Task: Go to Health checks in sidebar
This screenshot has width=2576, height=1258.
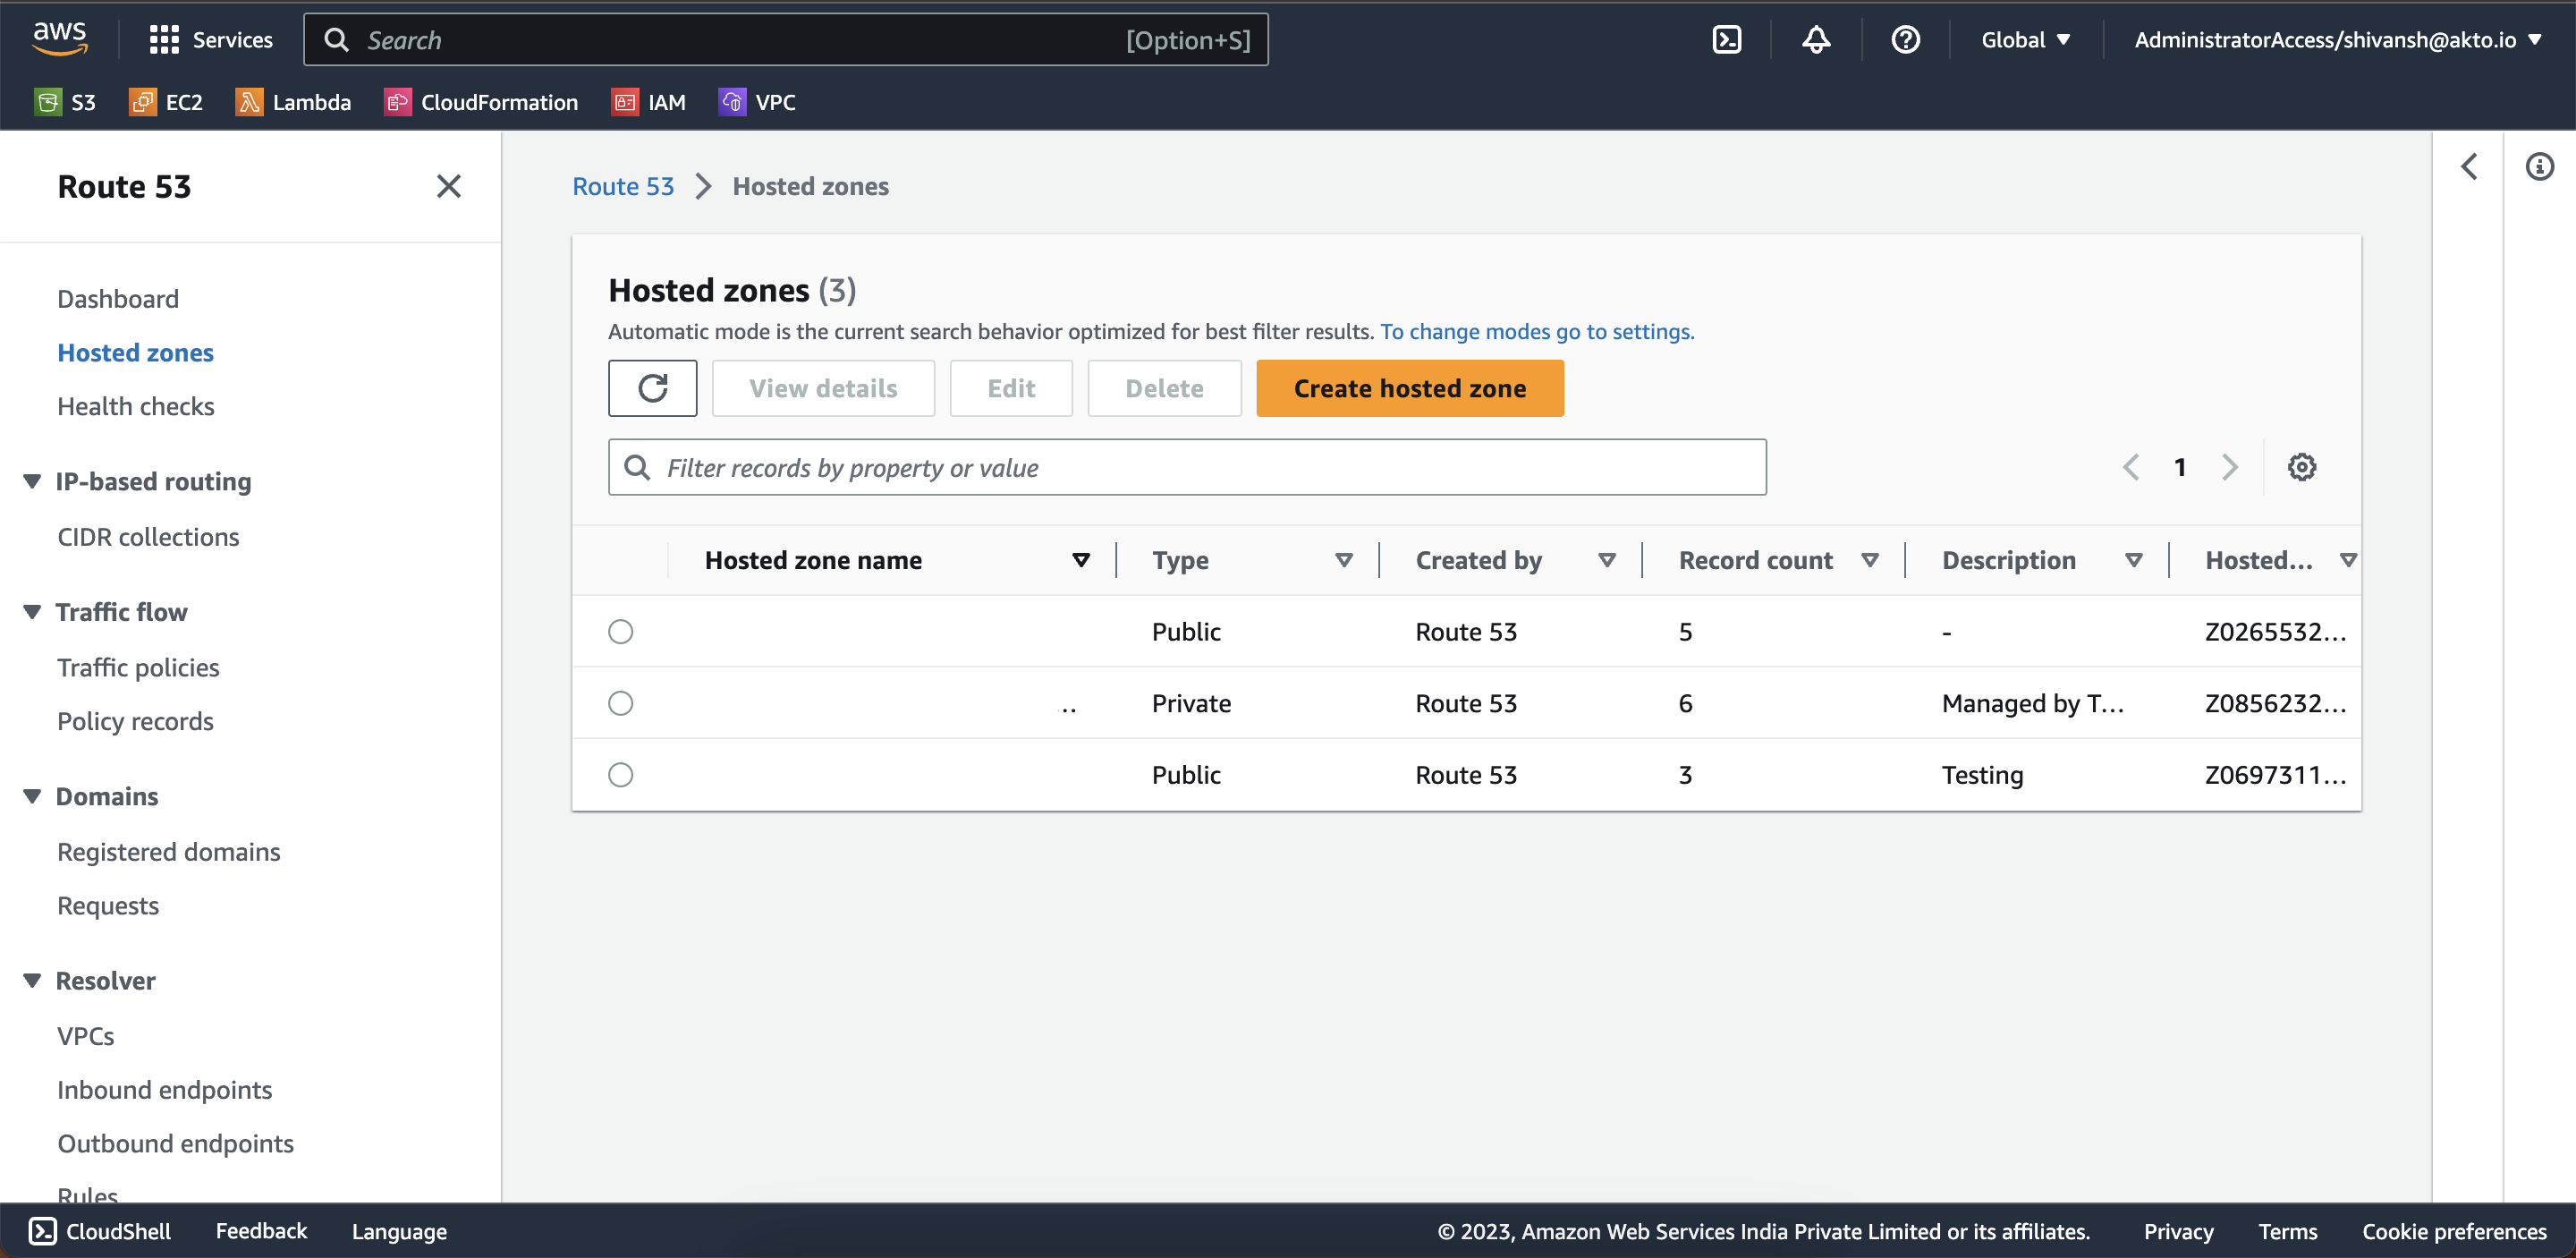Action: pyautogui.click(x=135, y=406)
